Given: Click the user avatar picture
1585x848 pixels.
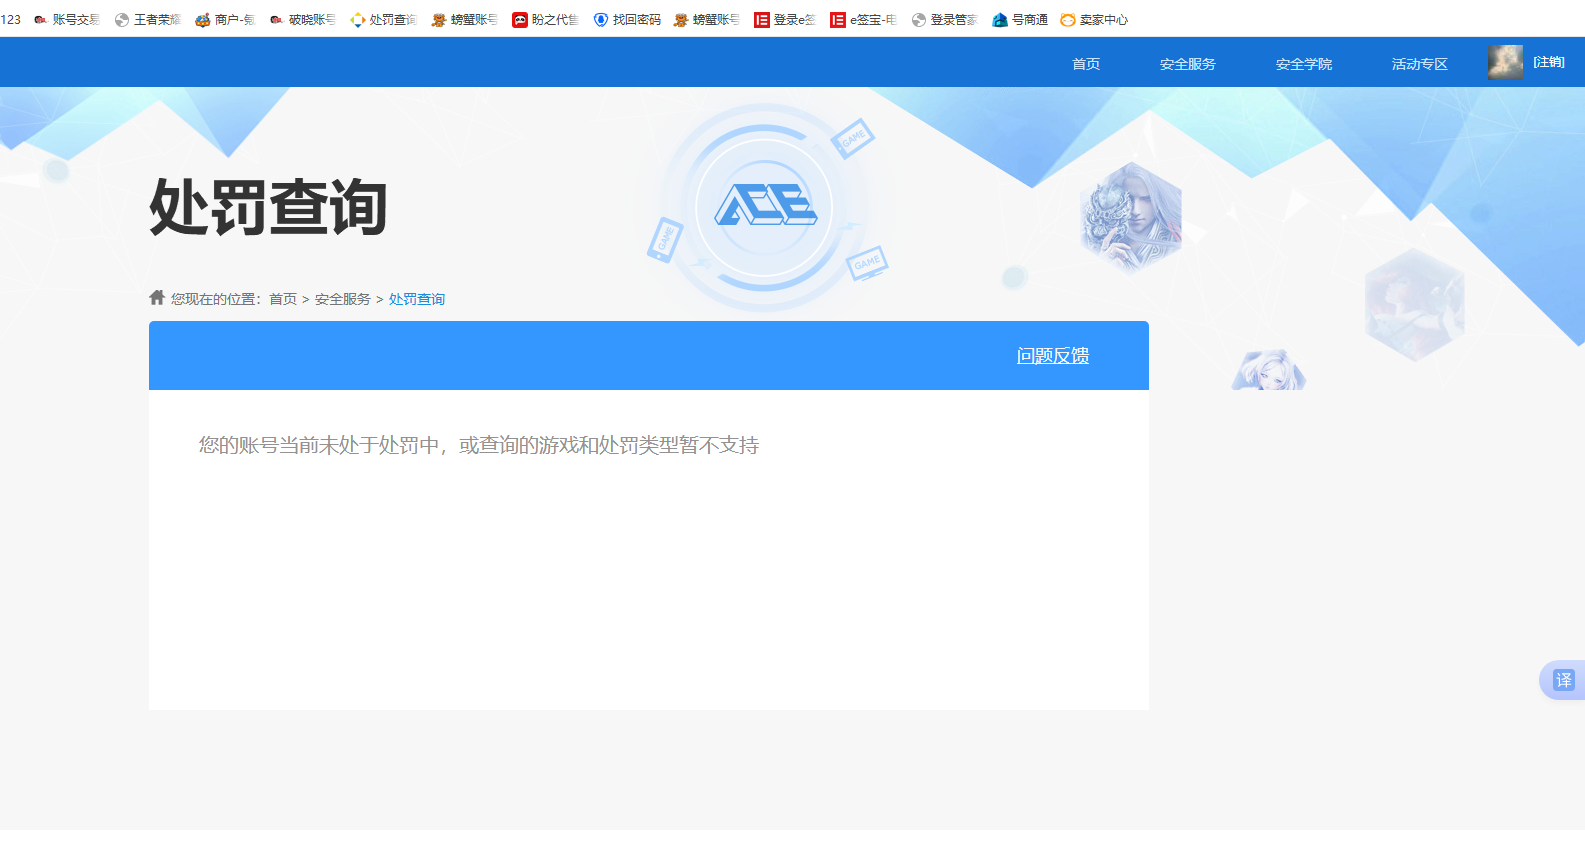Looking at the screenshot, I should click(1505, 62).
